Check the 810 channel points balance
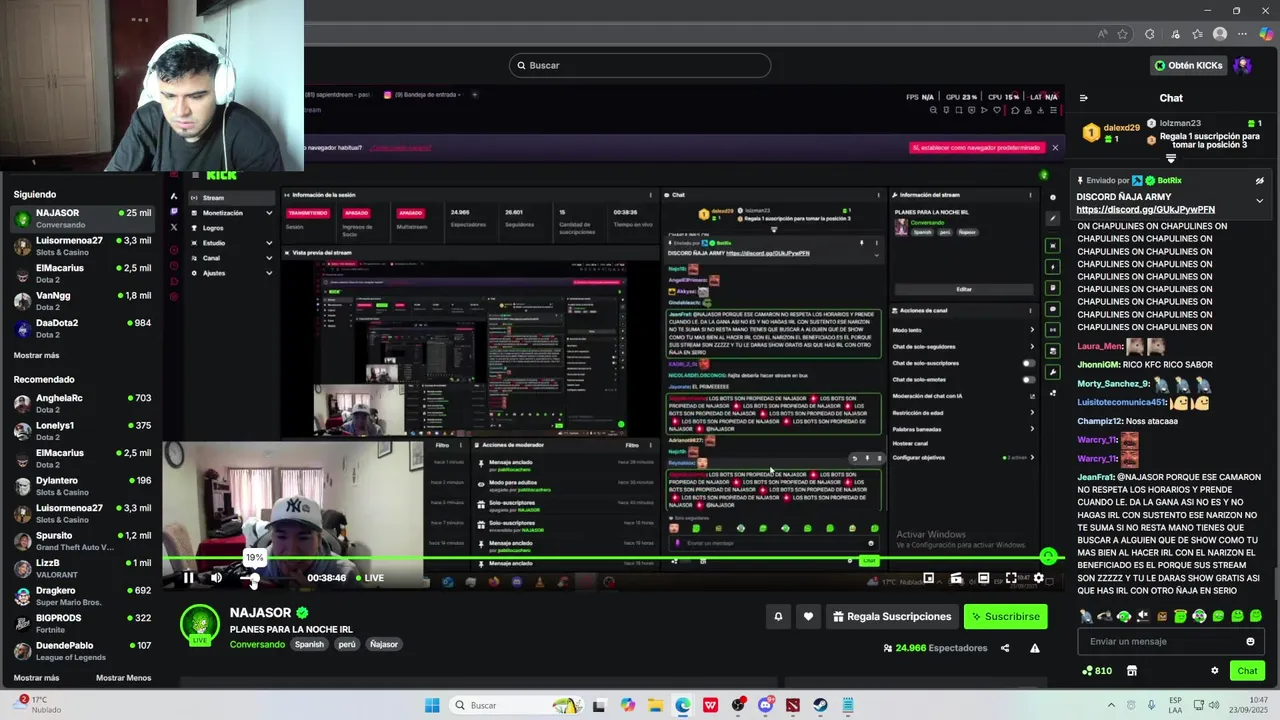The width and height of the screenshot is (1280, 720). tap(1097, 671)
